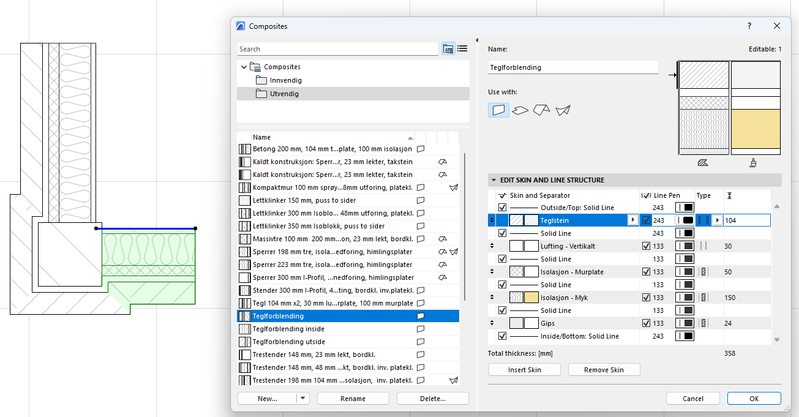Screen dimensions: 799x417
Task: Switch to folder view mode icon
Action: tap(448, 49)
